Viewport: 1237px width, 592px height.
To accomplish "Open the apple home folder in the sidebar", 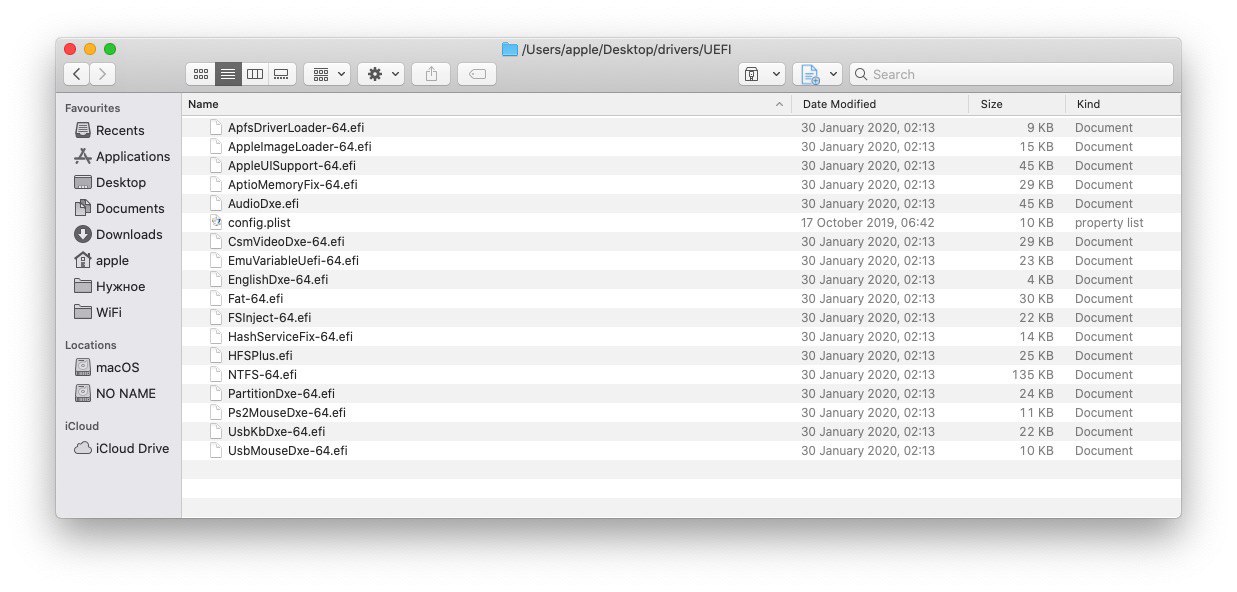I will (x=101, y=260).
